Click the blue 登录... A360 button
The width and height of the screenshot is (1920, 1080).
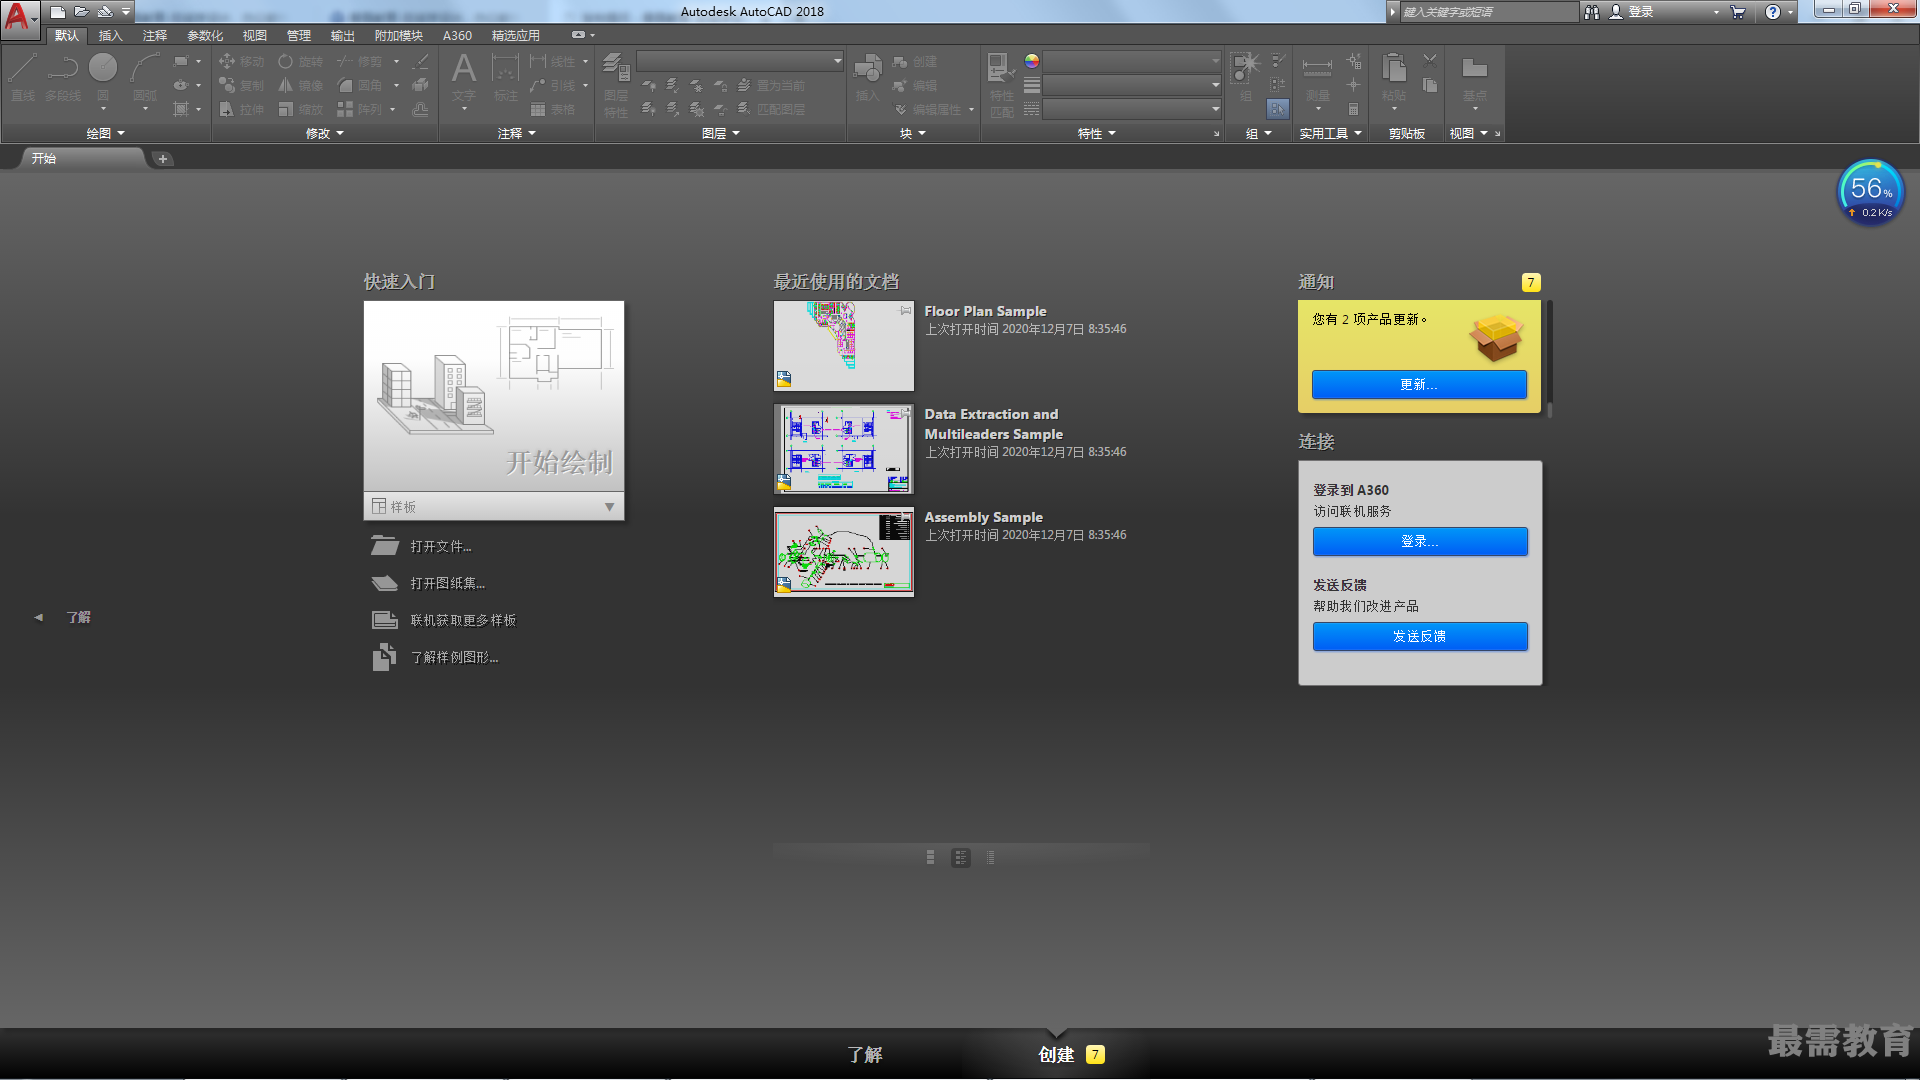click(x=1420, y=541)
